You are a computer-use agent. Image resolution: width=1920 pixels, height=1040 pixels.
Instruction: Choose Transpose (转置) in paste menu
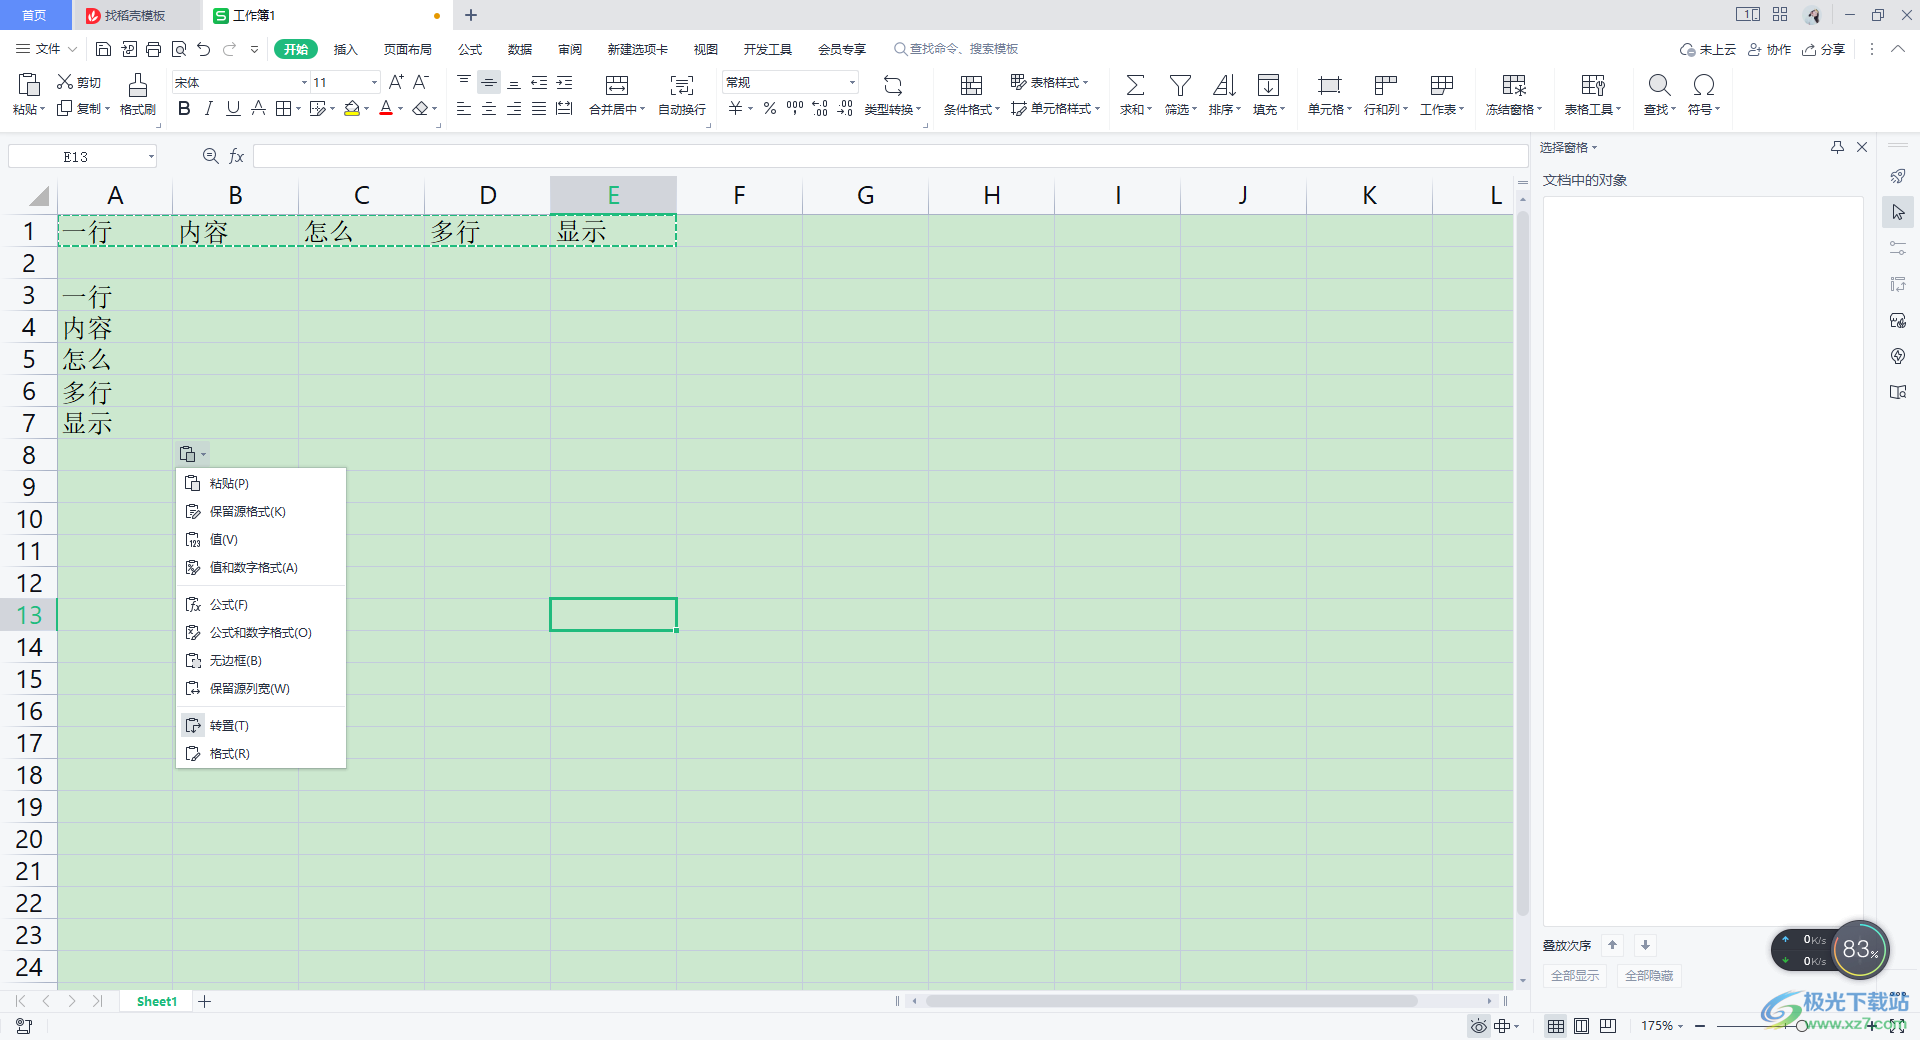[x=261, y=726]
